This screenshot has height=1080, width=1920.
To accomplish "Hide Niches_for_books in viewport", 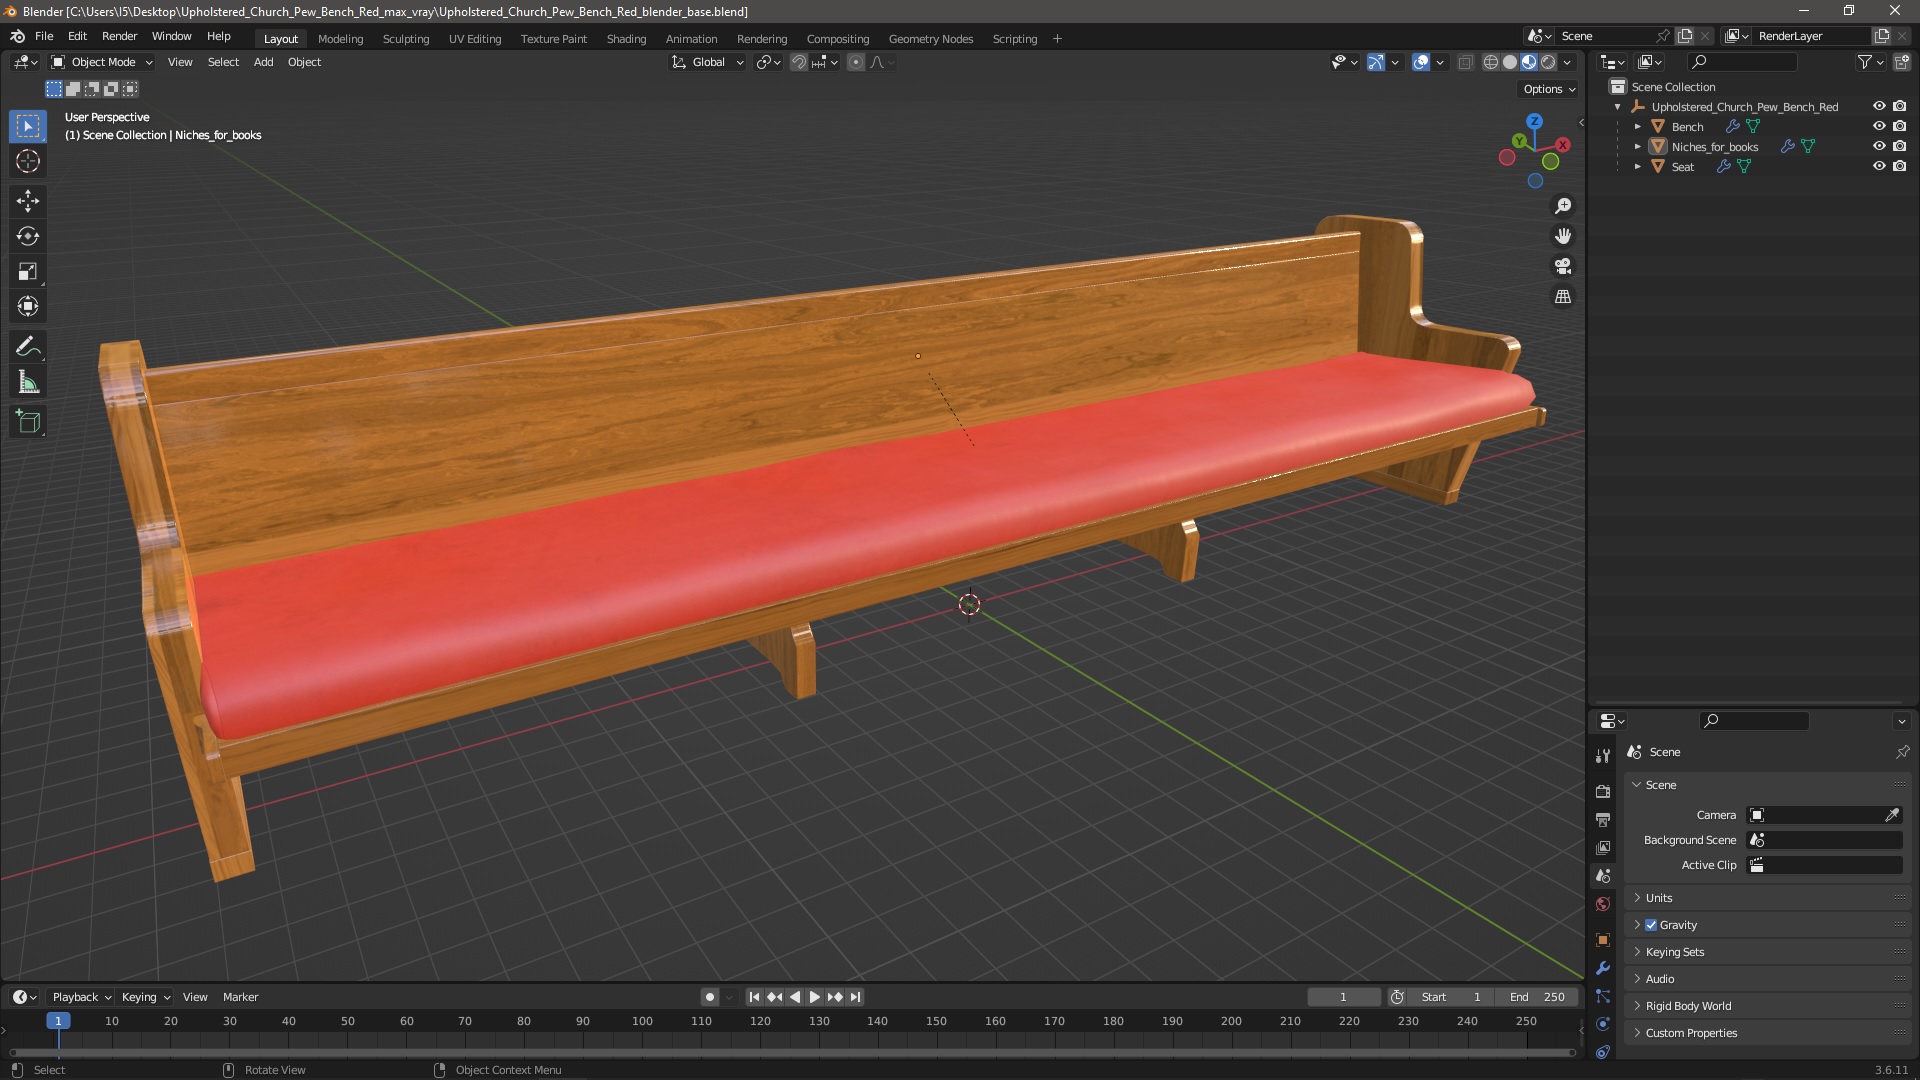I will click(1879, 146).
